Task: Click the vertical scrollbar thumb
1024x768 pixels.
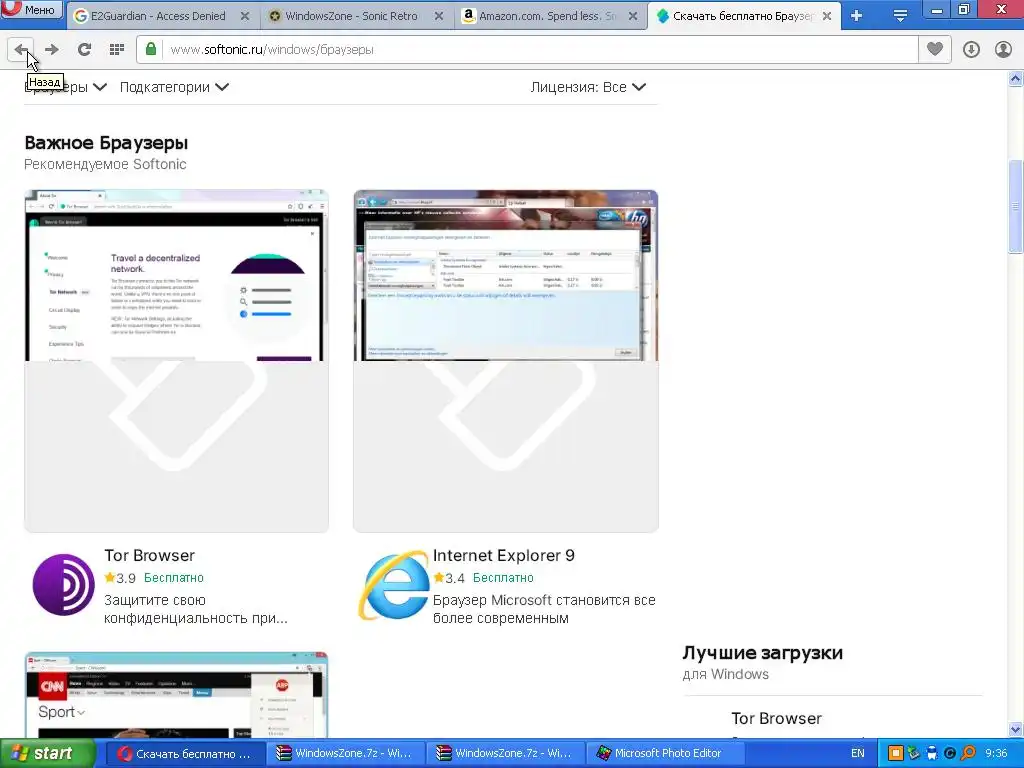Action: (x=1016, y=206)
